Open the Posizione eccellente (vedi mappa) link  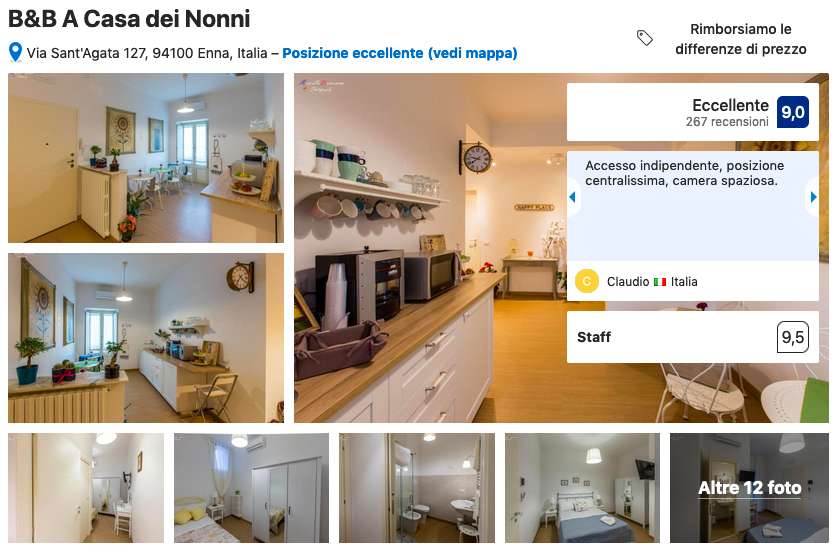point(400,53)
